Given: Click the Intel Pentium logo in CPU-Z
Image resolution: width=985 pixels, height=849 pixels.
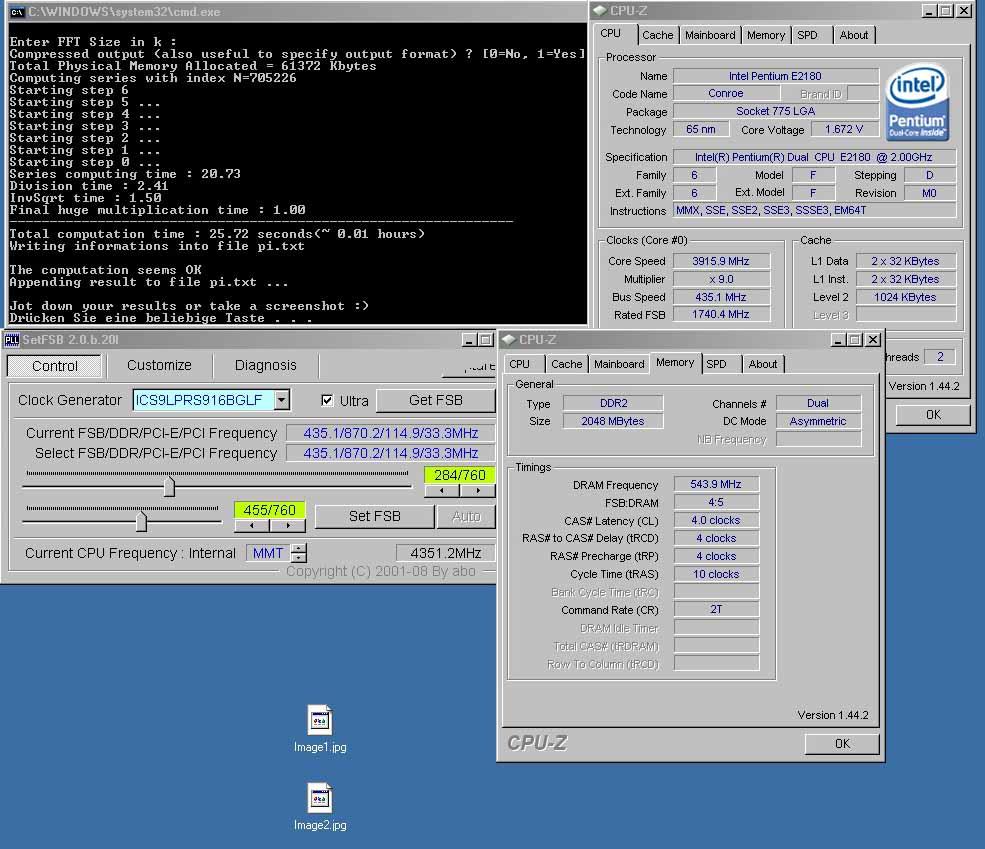Looking at the screenshot, I should 917,102.
